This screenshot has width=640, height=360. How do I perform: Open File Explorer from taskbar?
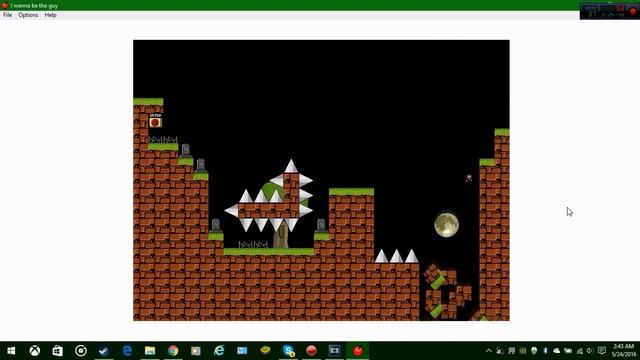[x=150, y=351]
